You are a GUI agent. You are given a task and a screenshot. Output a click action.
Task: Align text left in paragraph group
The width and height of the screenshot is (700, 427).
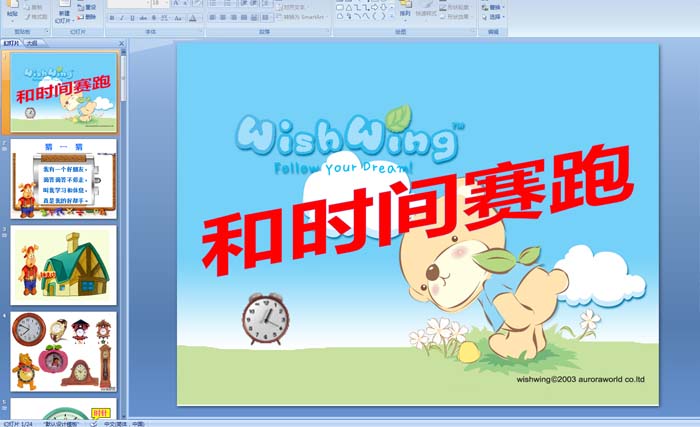212,17
